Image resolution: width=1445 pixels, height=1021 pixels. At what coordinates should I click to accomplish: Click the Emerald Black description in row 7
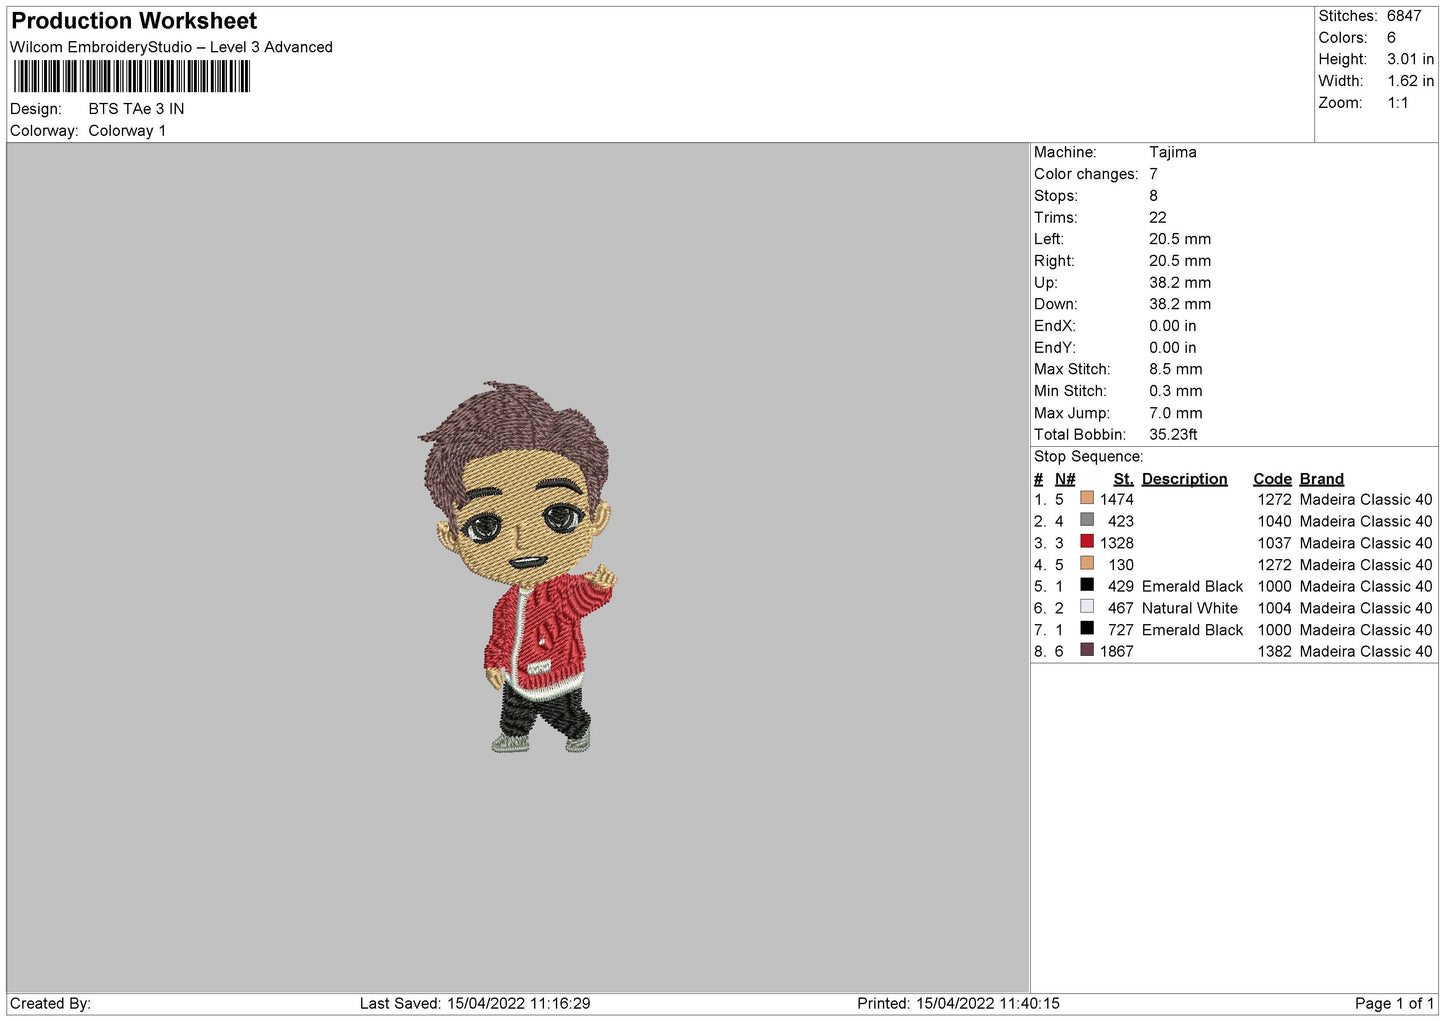[x=1192, y=630]
